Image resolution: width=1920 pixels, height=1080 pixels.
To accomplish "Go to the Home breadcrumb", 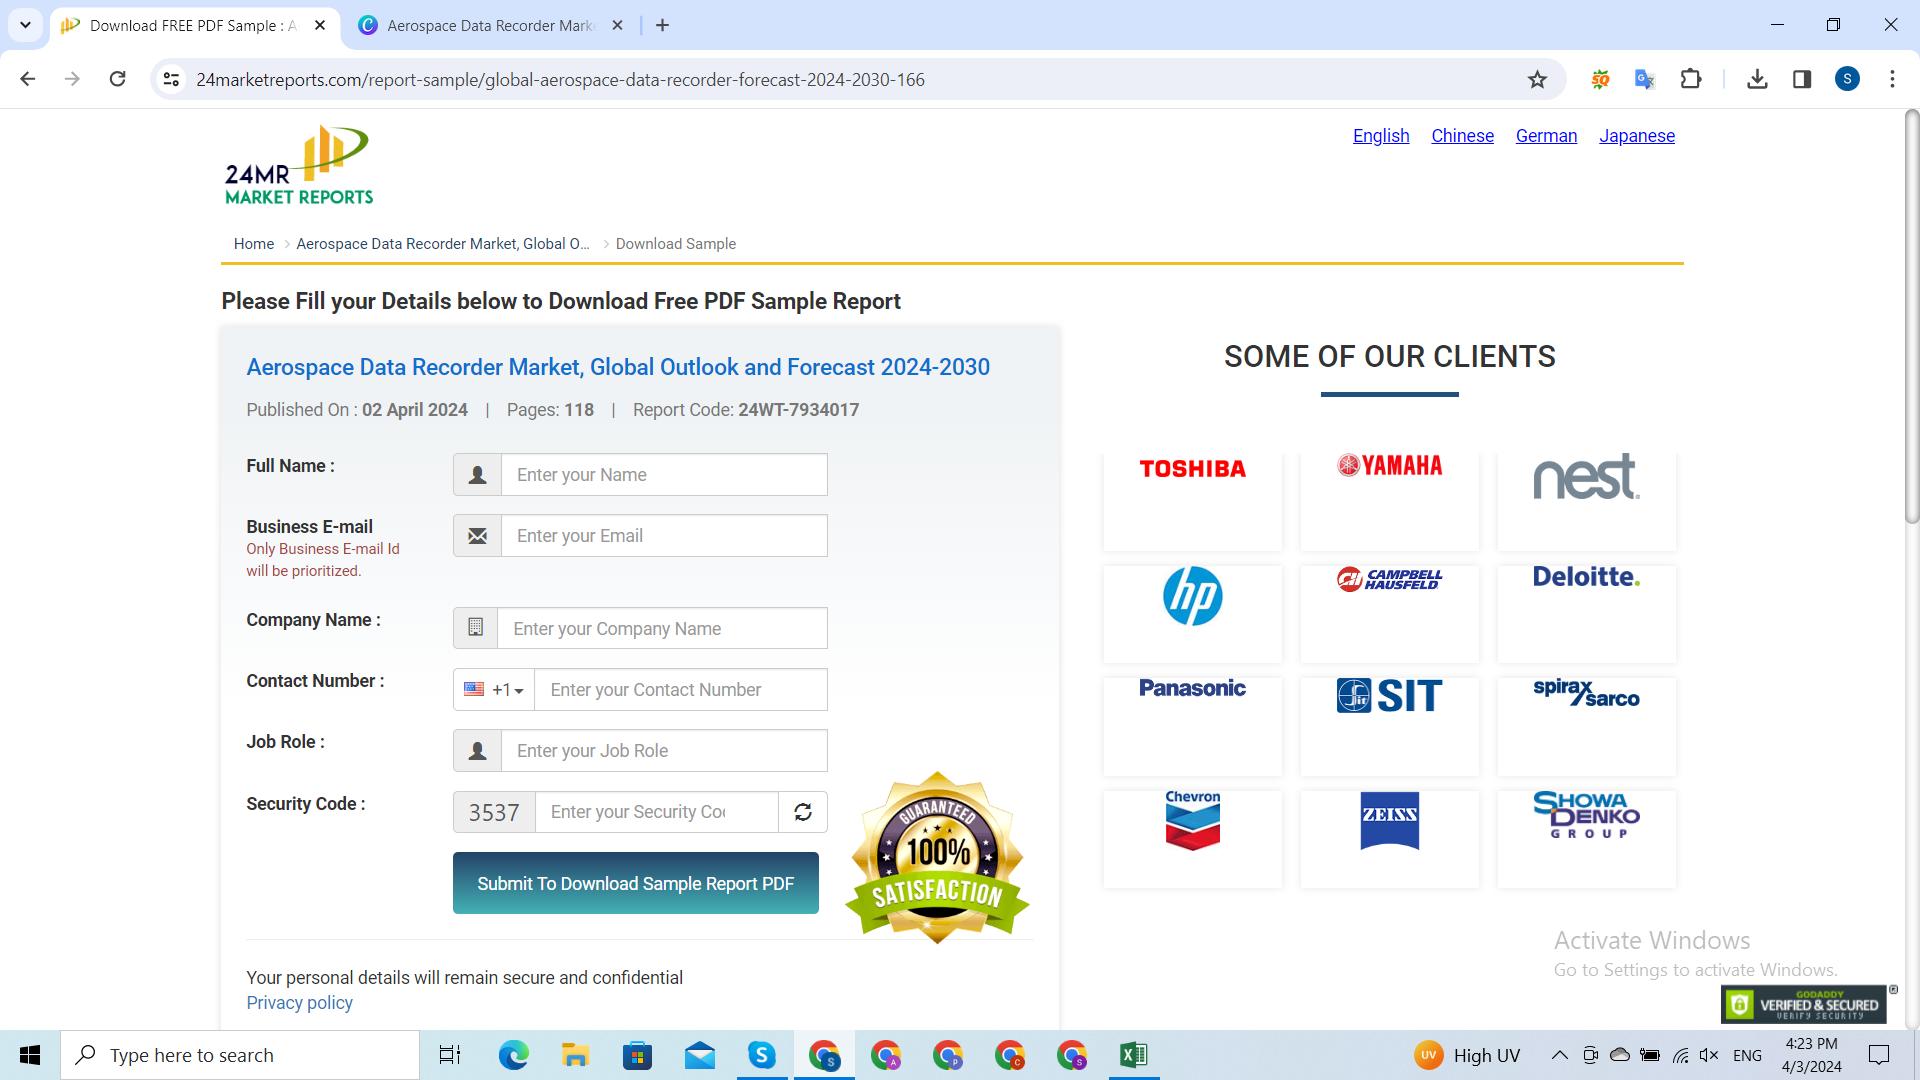I will (254, 244).
